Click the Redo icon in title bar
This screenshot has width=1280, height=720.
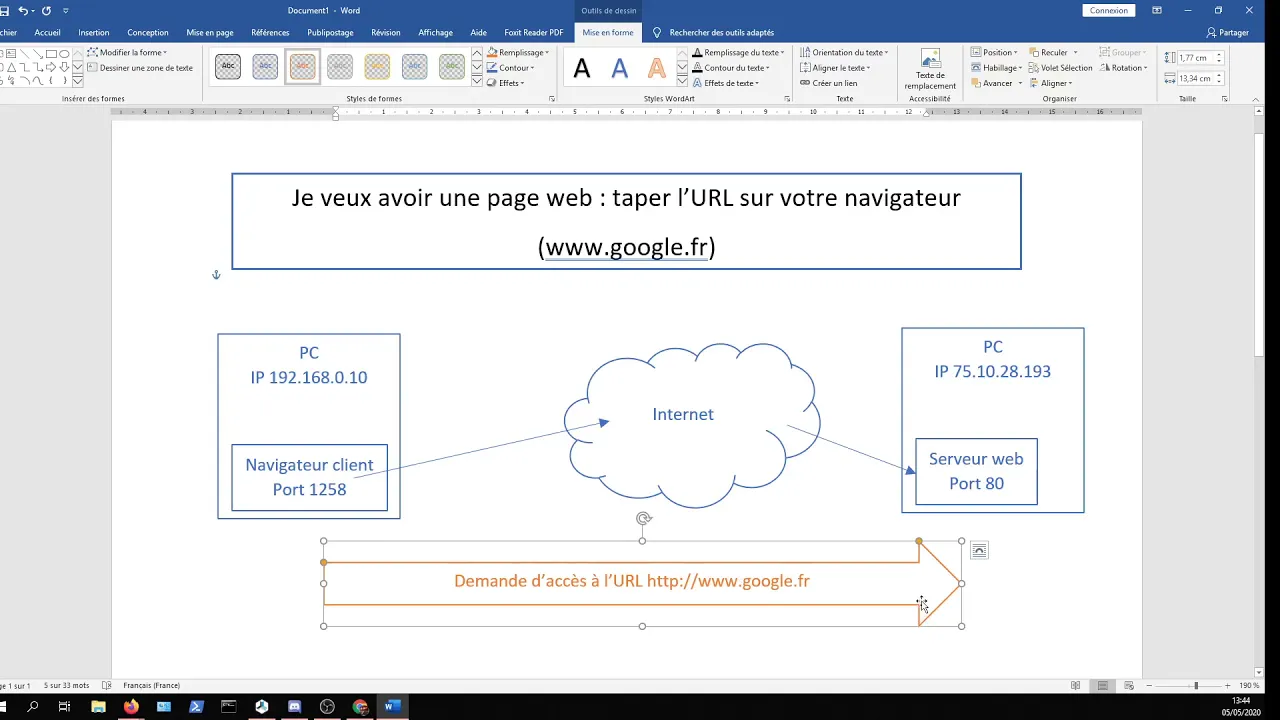point(46,11)
